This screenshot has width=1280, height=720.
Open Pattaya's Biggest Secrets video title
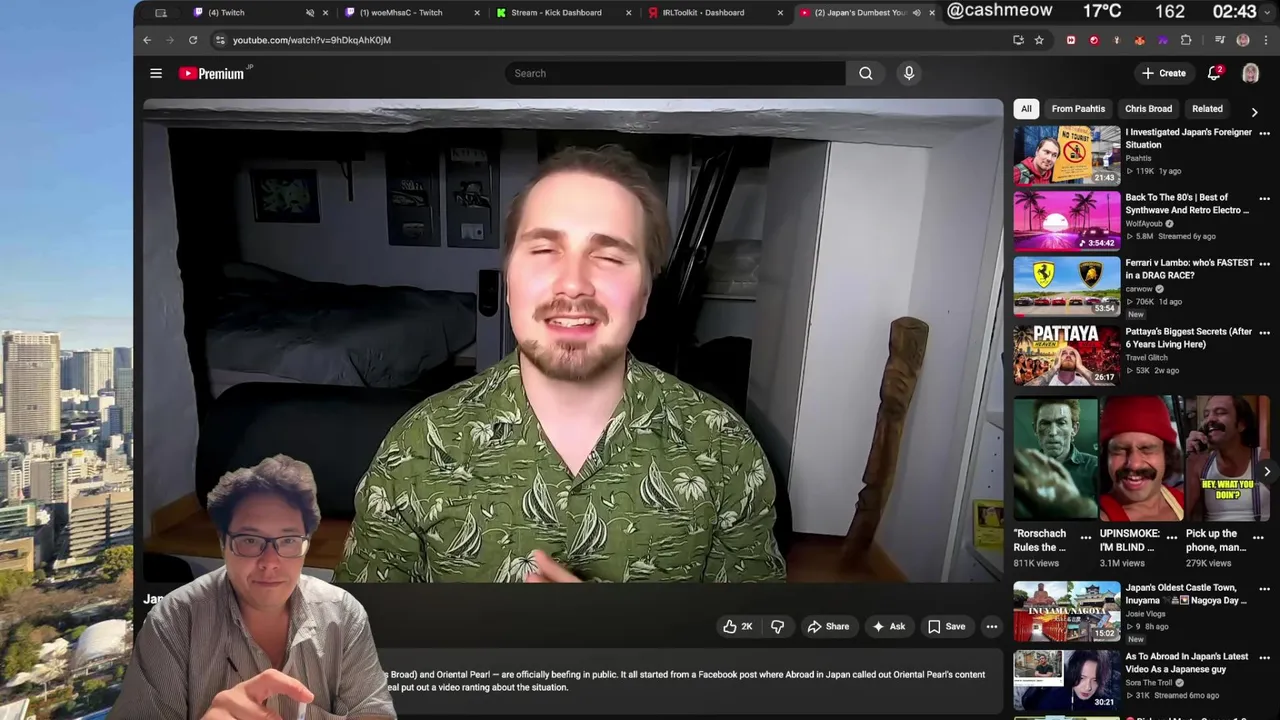1188,338
